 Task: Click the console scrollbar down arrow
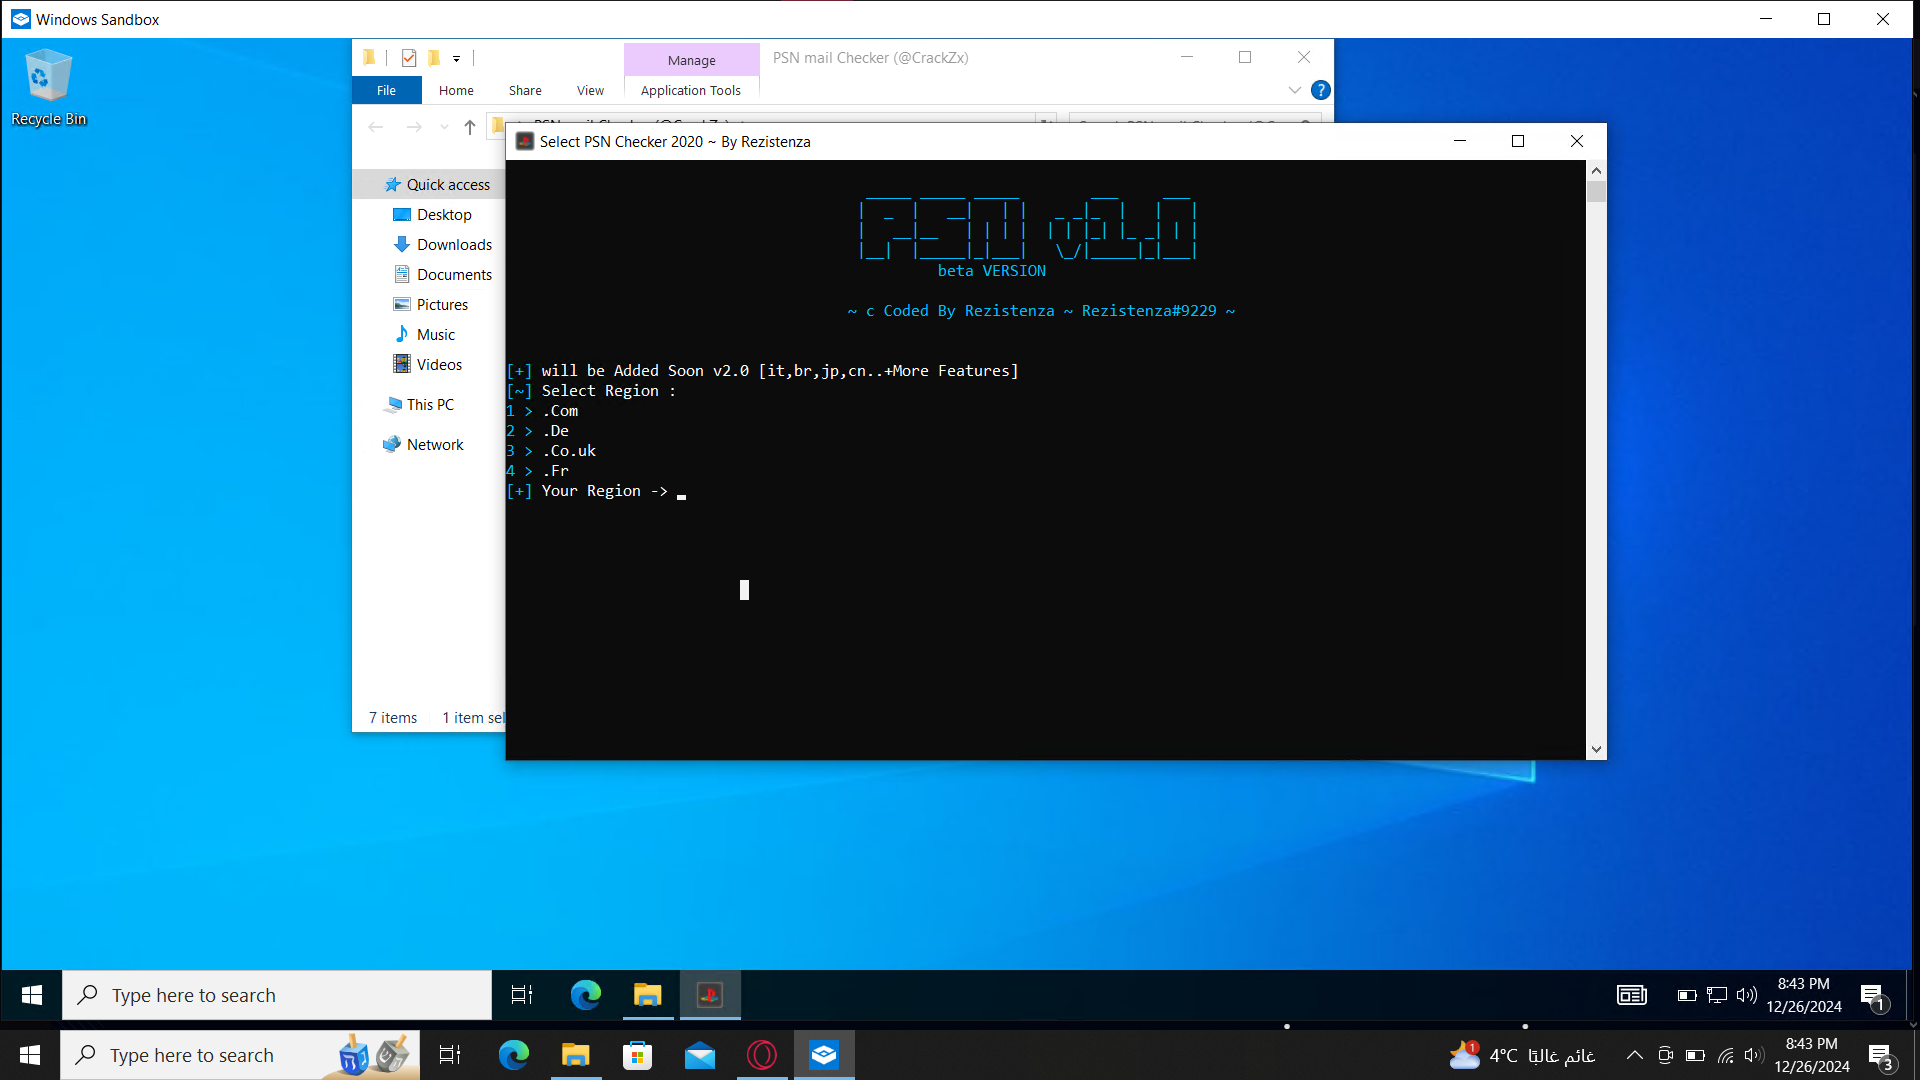pos(1596,749)
